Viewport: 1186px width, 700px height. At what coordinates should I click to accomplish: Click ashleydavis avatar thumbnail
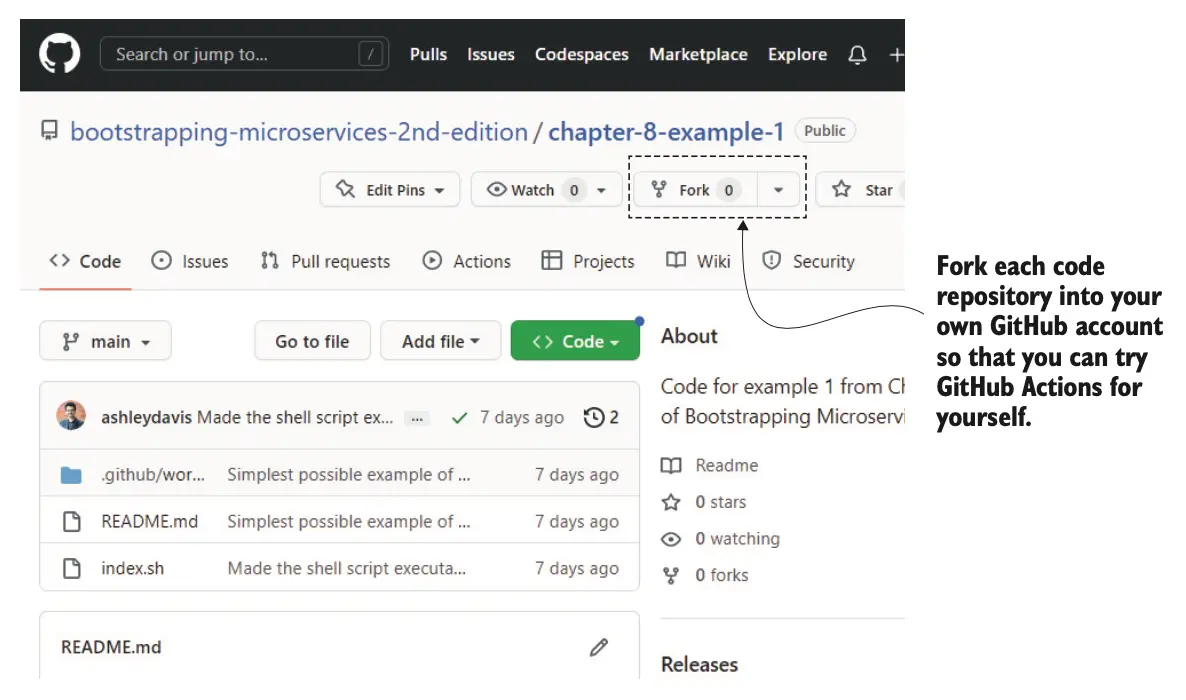[71, 417]
